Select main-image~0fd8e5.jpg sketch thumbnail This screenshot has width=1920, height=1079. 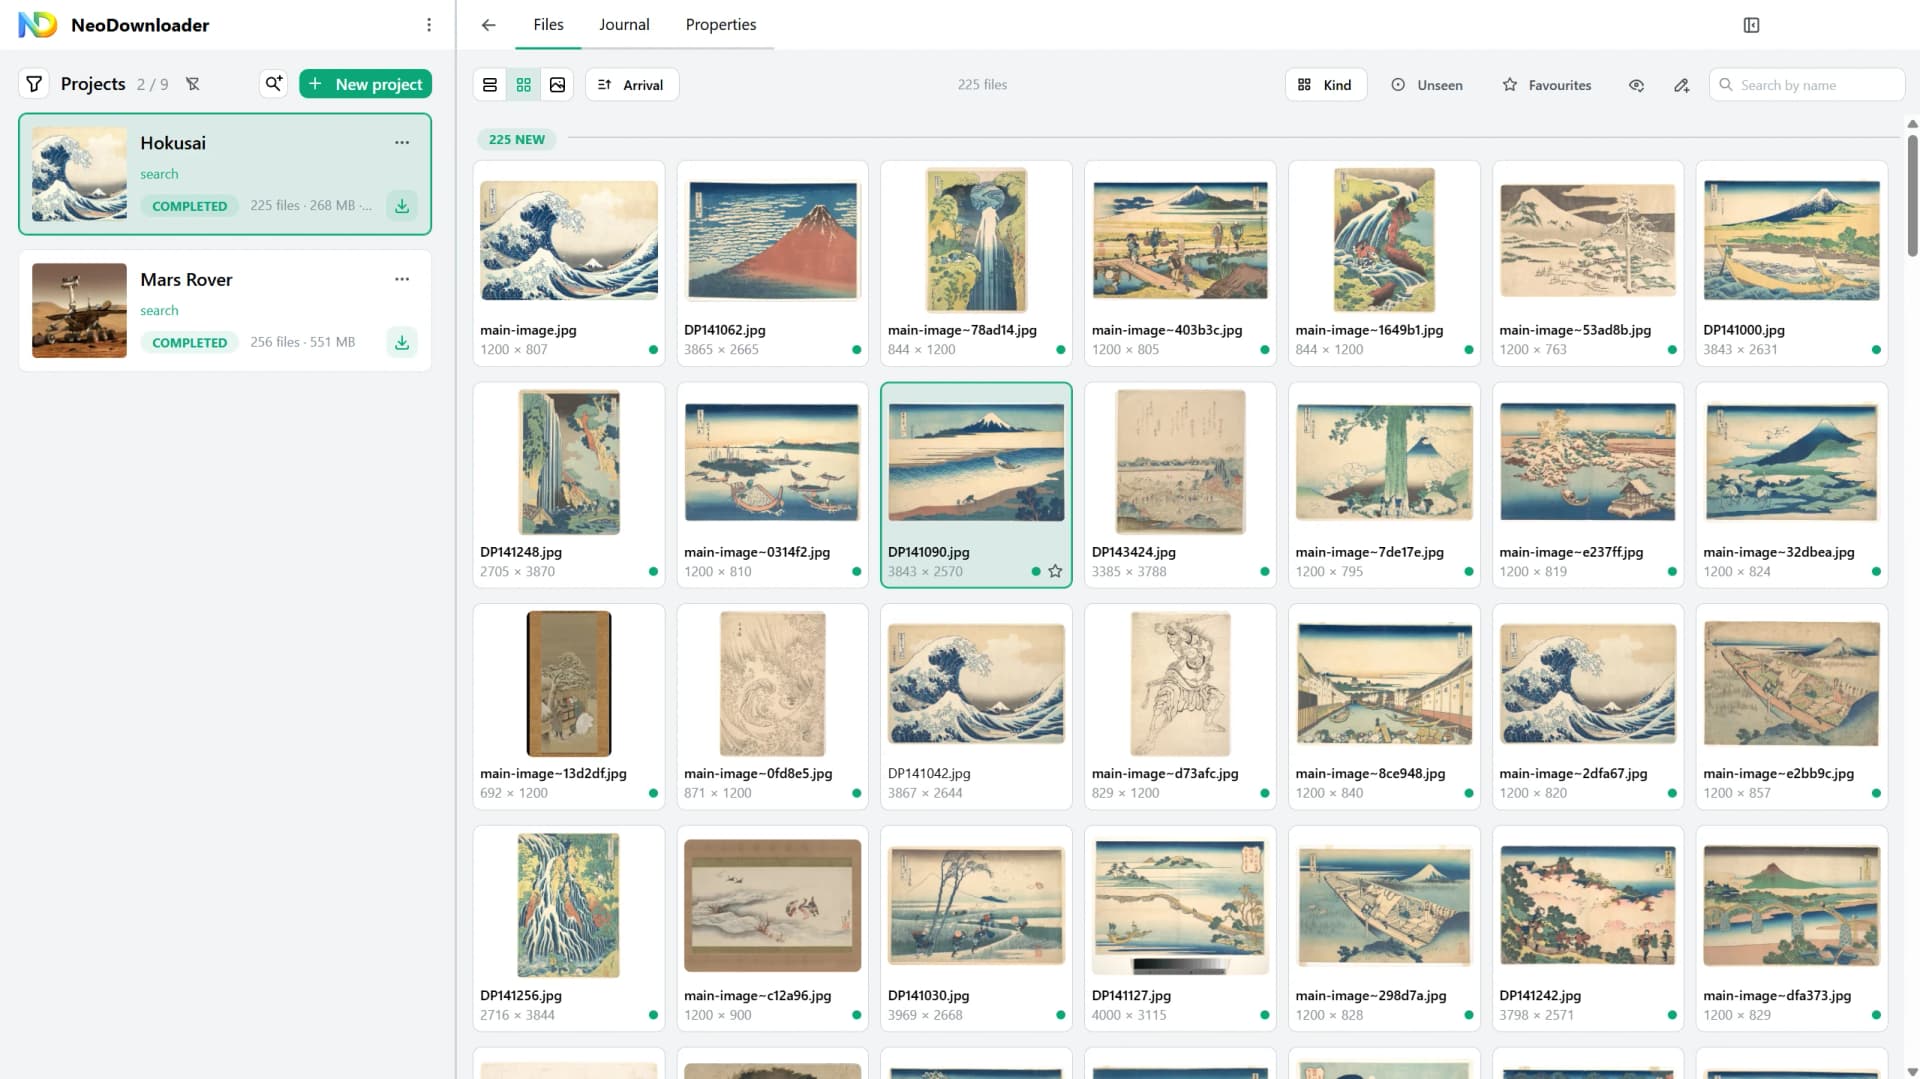tap(773, 684)
